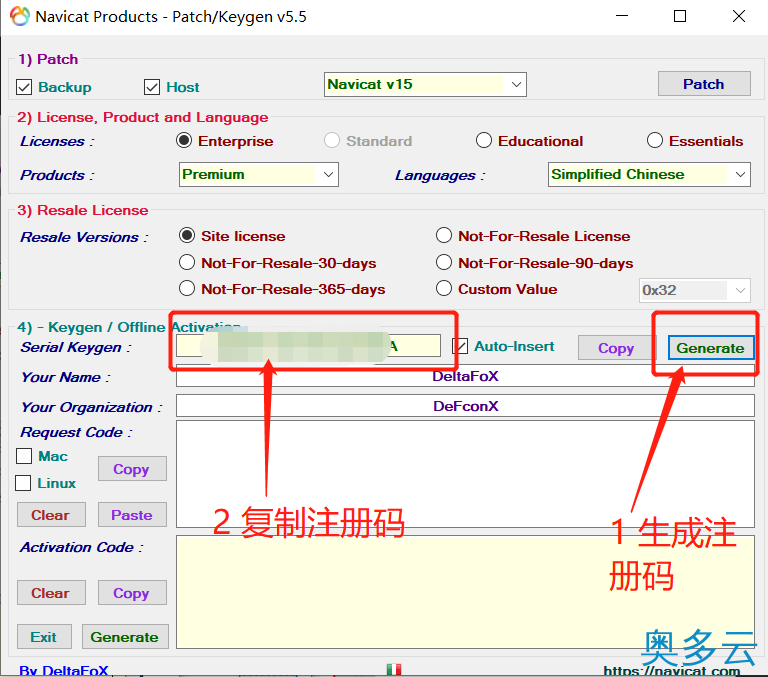This screenshot has height=677, width=768.
Task: Close the Patch/Keygen window
Action: pos(739,16)
